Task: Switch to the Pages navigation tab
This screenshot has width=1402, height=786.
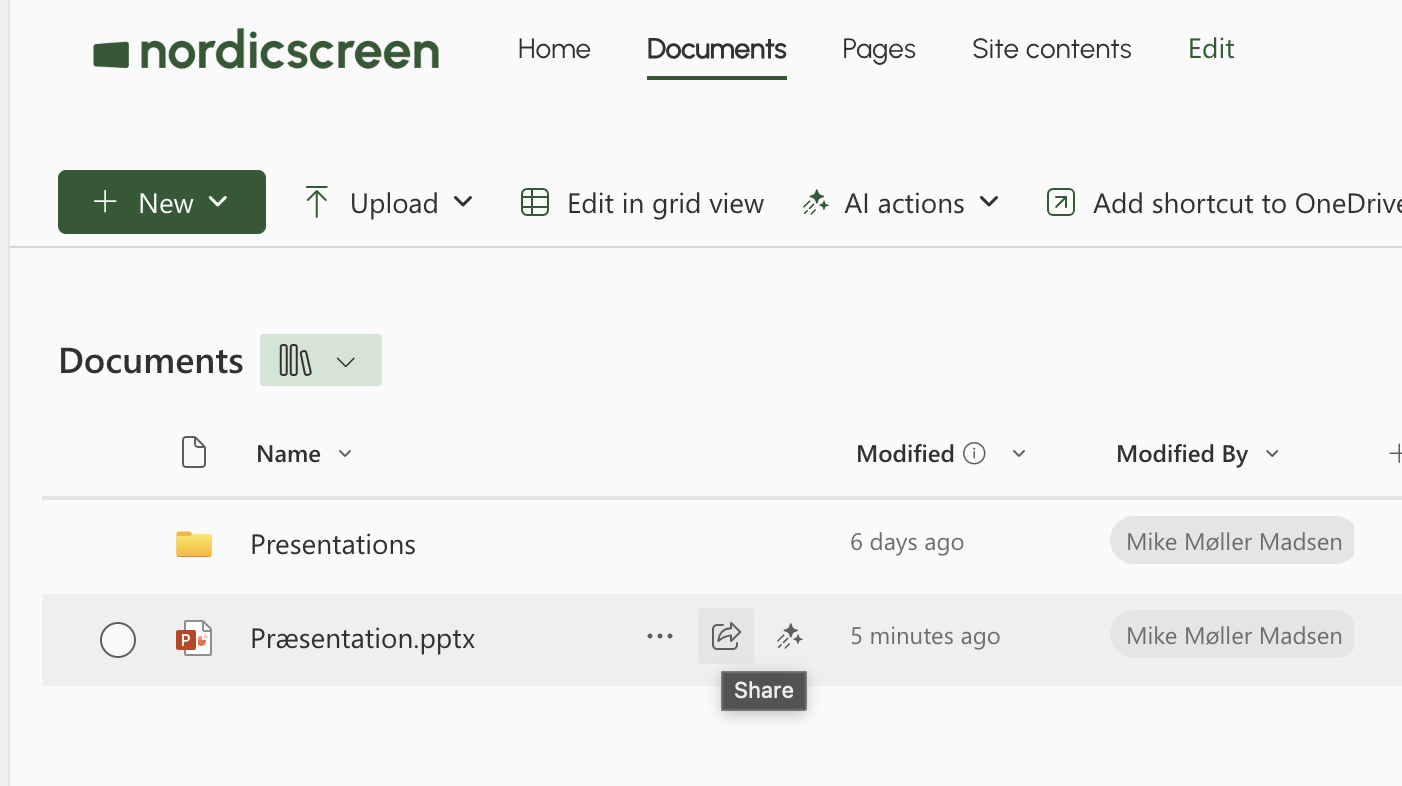Action: pos(878,49)
